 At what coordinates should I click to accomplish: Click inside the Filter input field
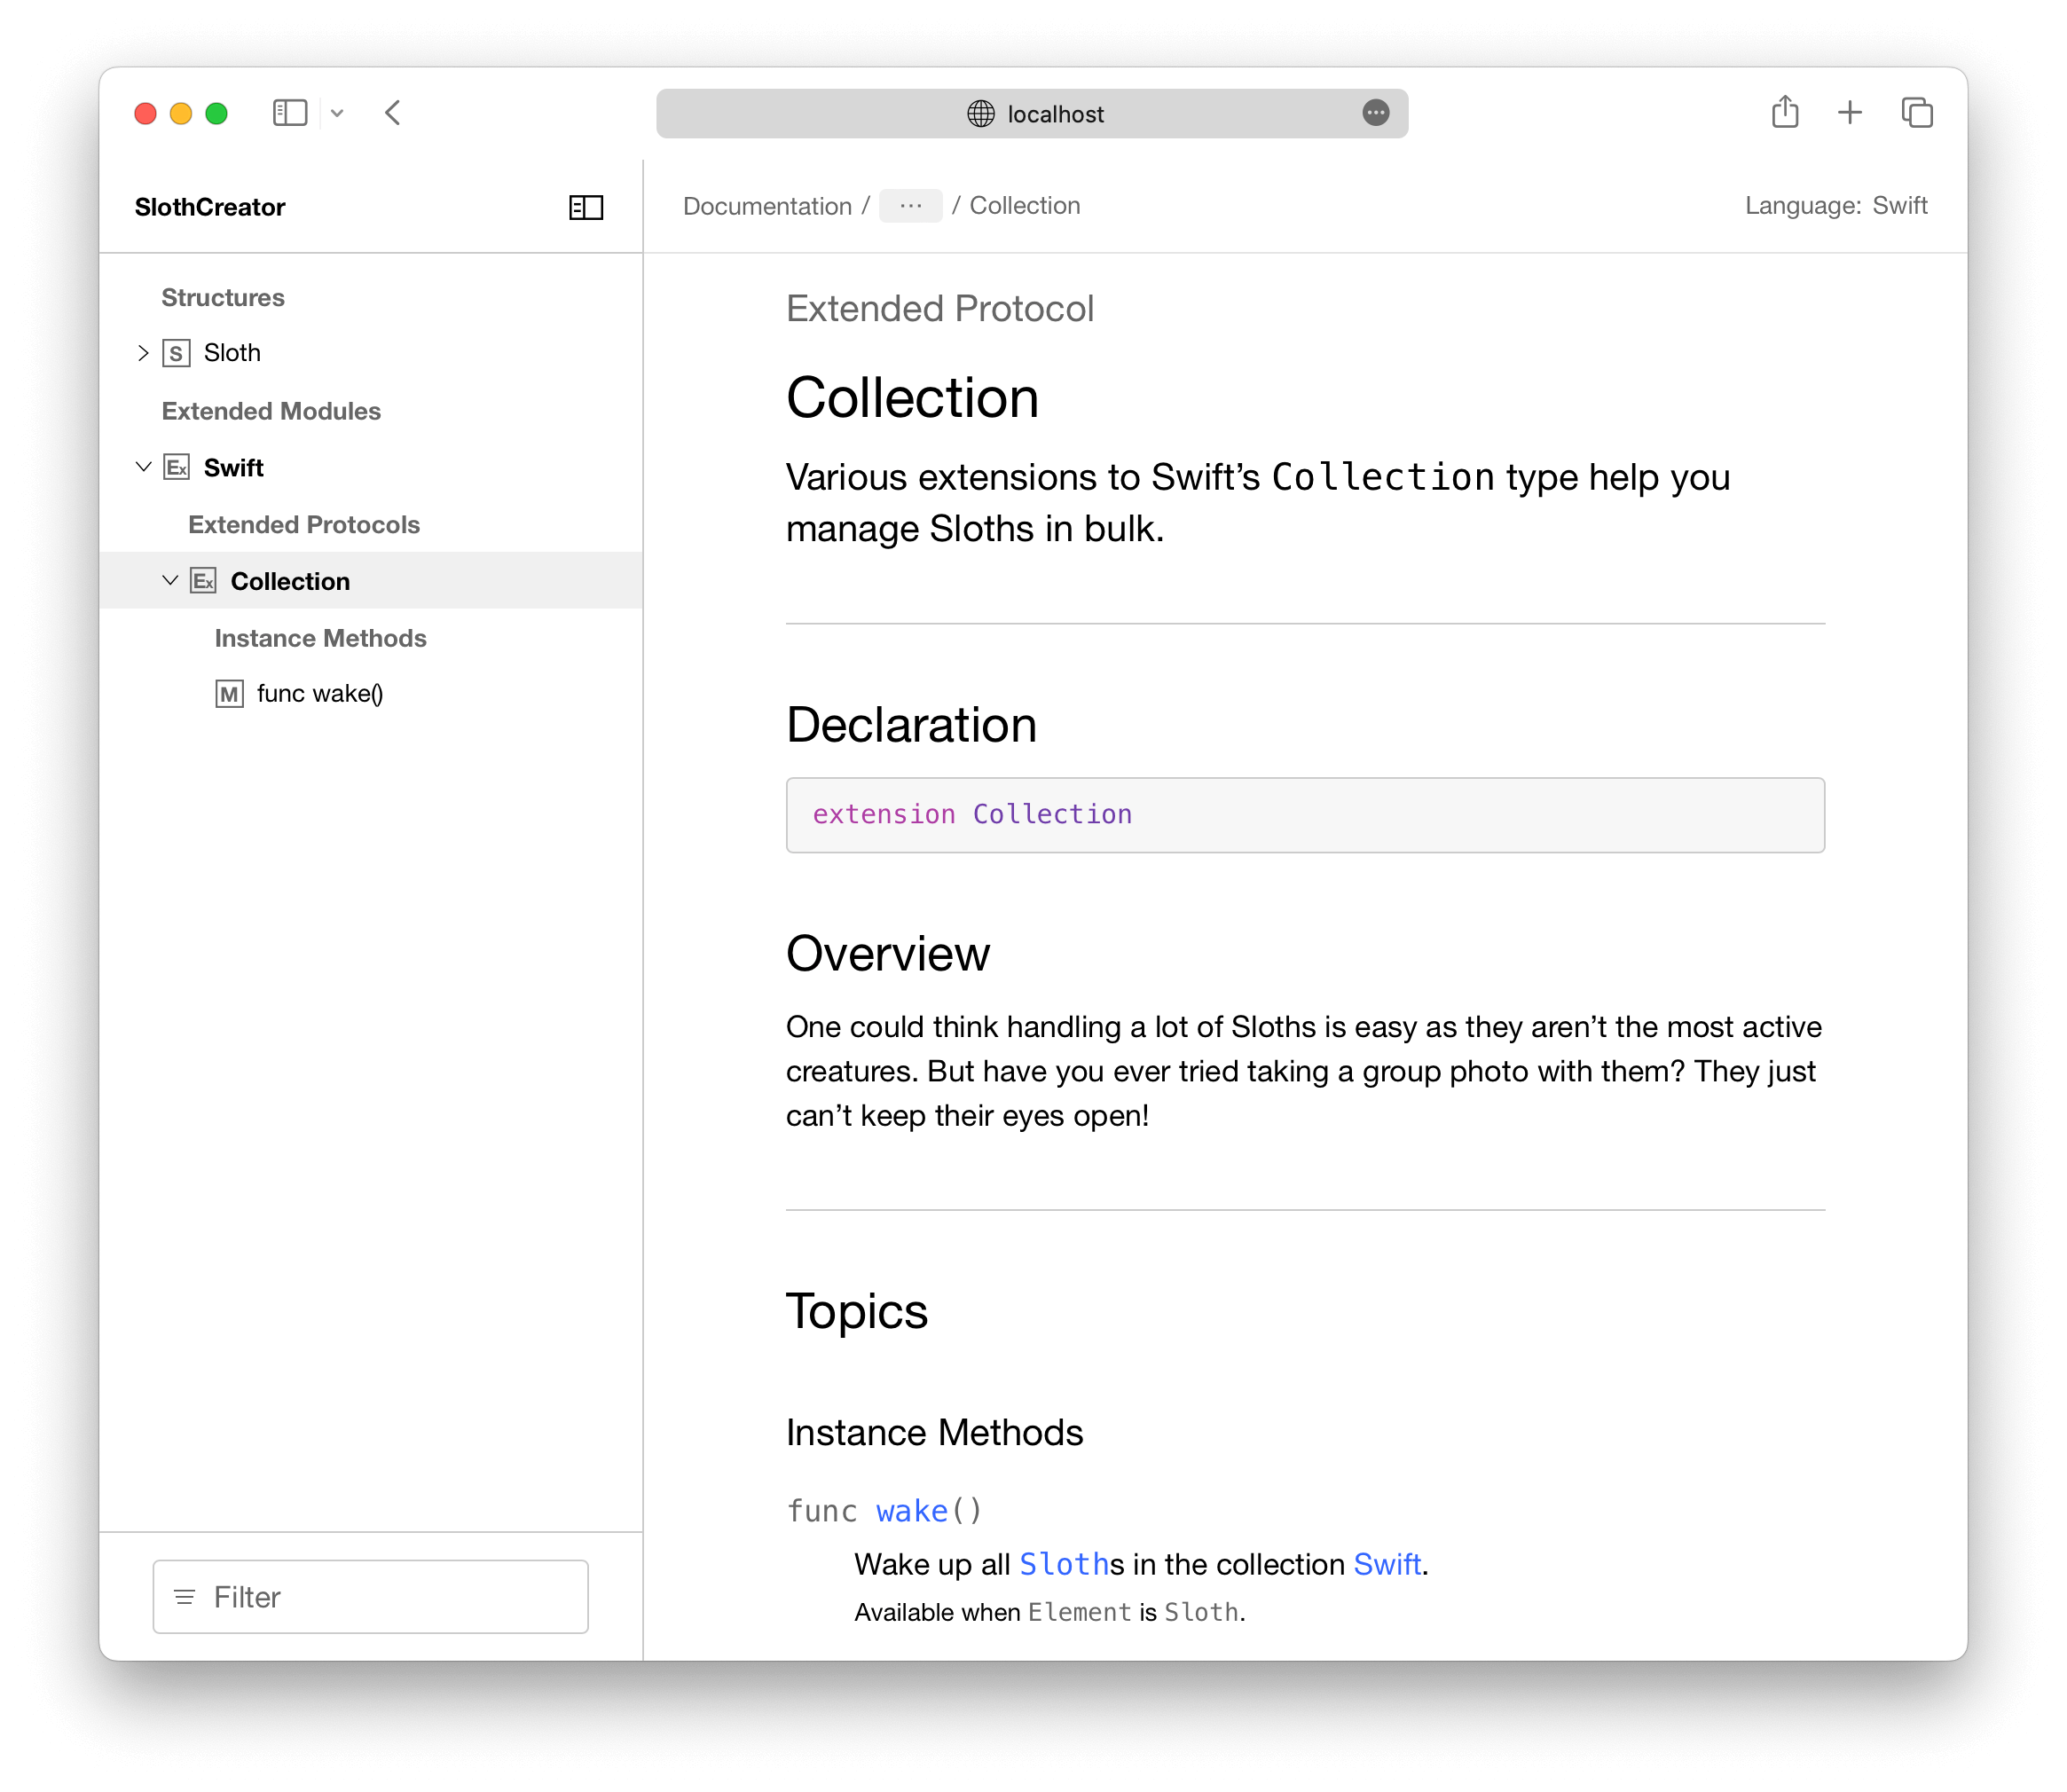pyautogui.click(x=369, y=1596)
